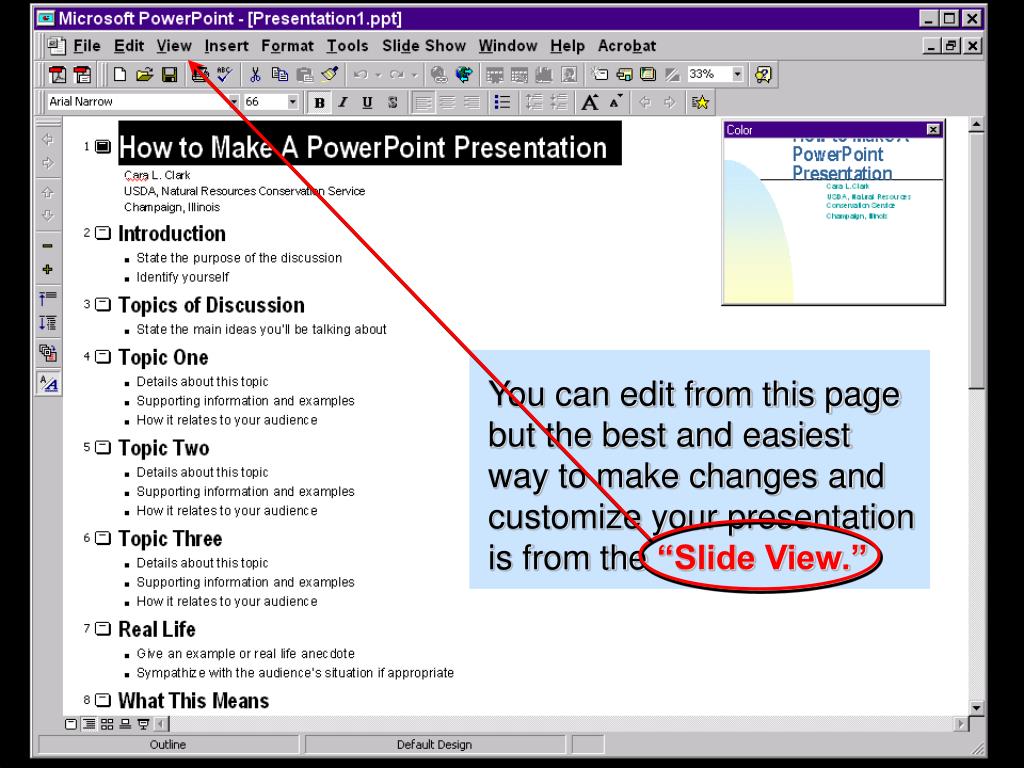Viewport: 1024px width, 768px height.
Task: Open the Slide Layout icon
Action: coord(624,74)
